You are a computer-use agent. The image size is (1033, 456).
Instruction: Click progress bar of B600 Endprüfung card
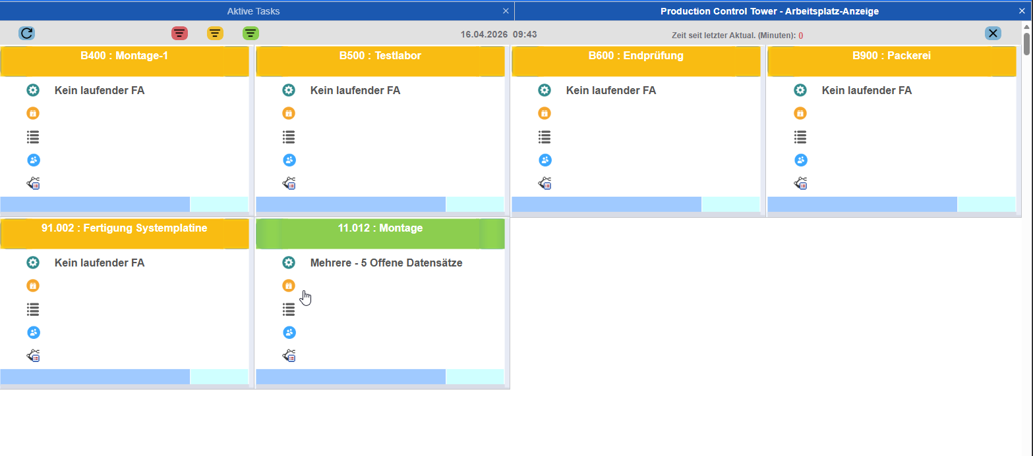[x=636, y=204]
